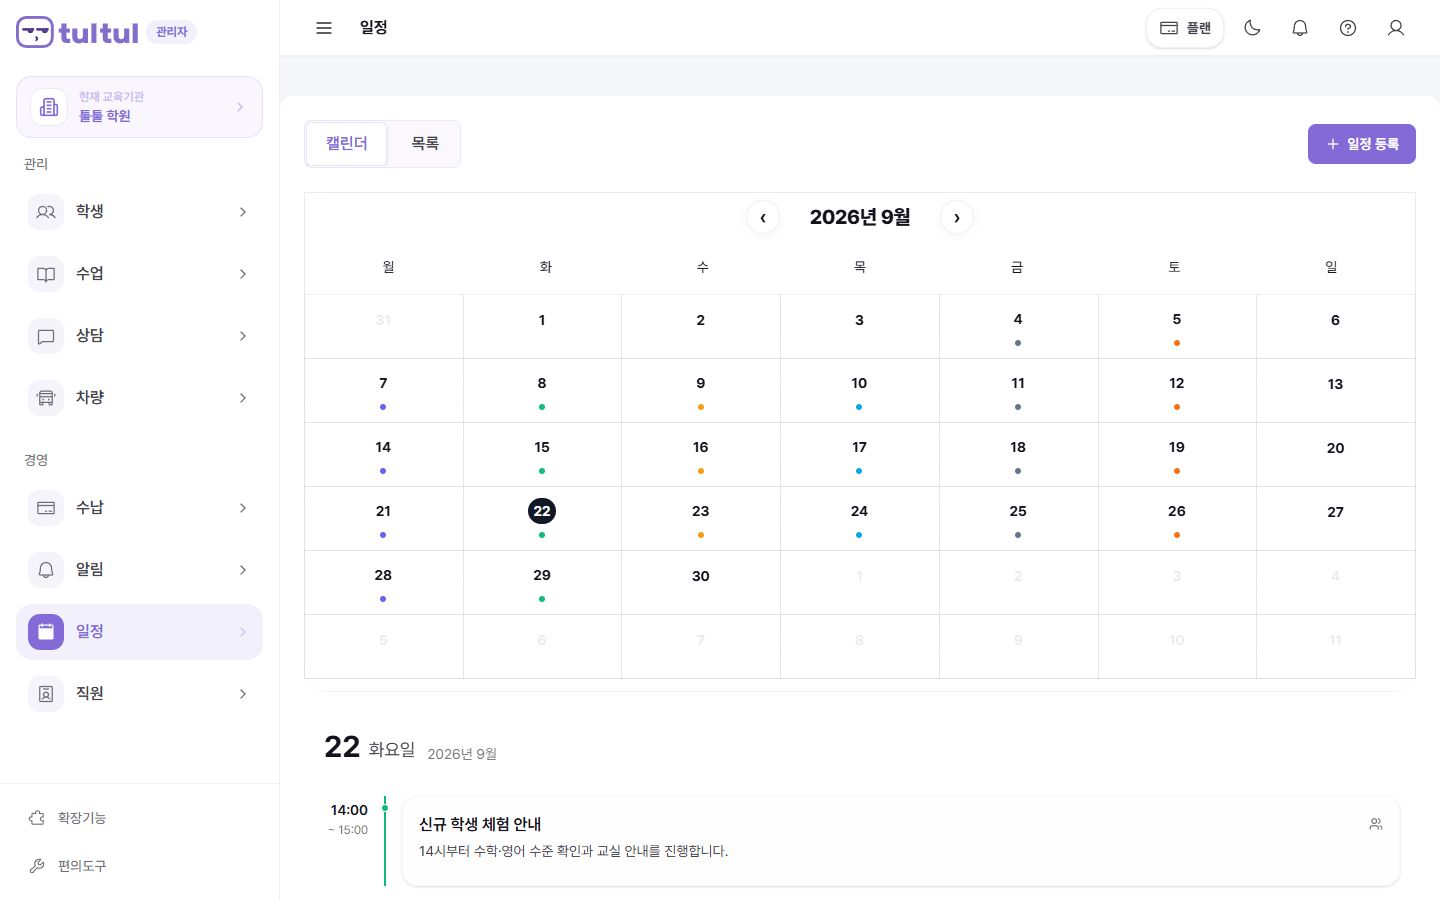This screenshot has width=1440, height=900.
Task: Click the 일정 등록 button
Action: coord(1362,144)
